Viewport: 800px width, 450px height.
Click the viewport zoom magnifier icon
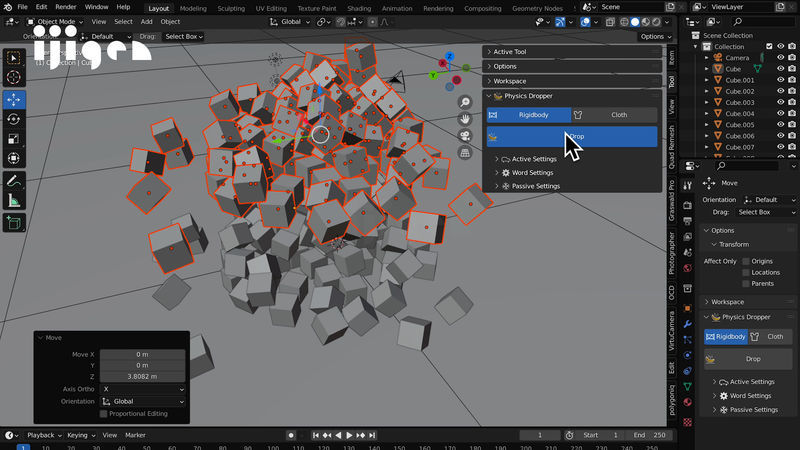click(465, 103)
